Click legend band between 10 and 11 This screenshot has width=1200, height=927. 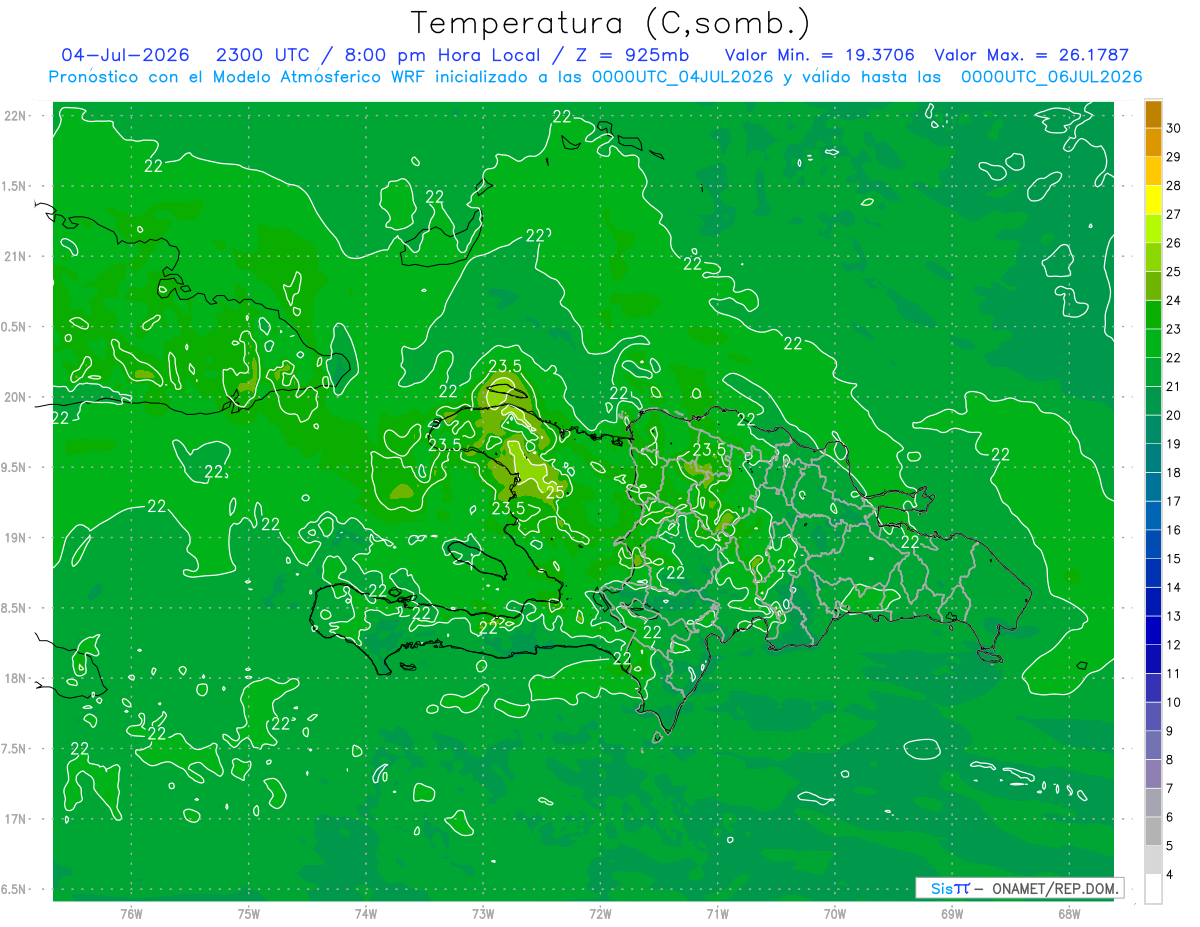1153,688
